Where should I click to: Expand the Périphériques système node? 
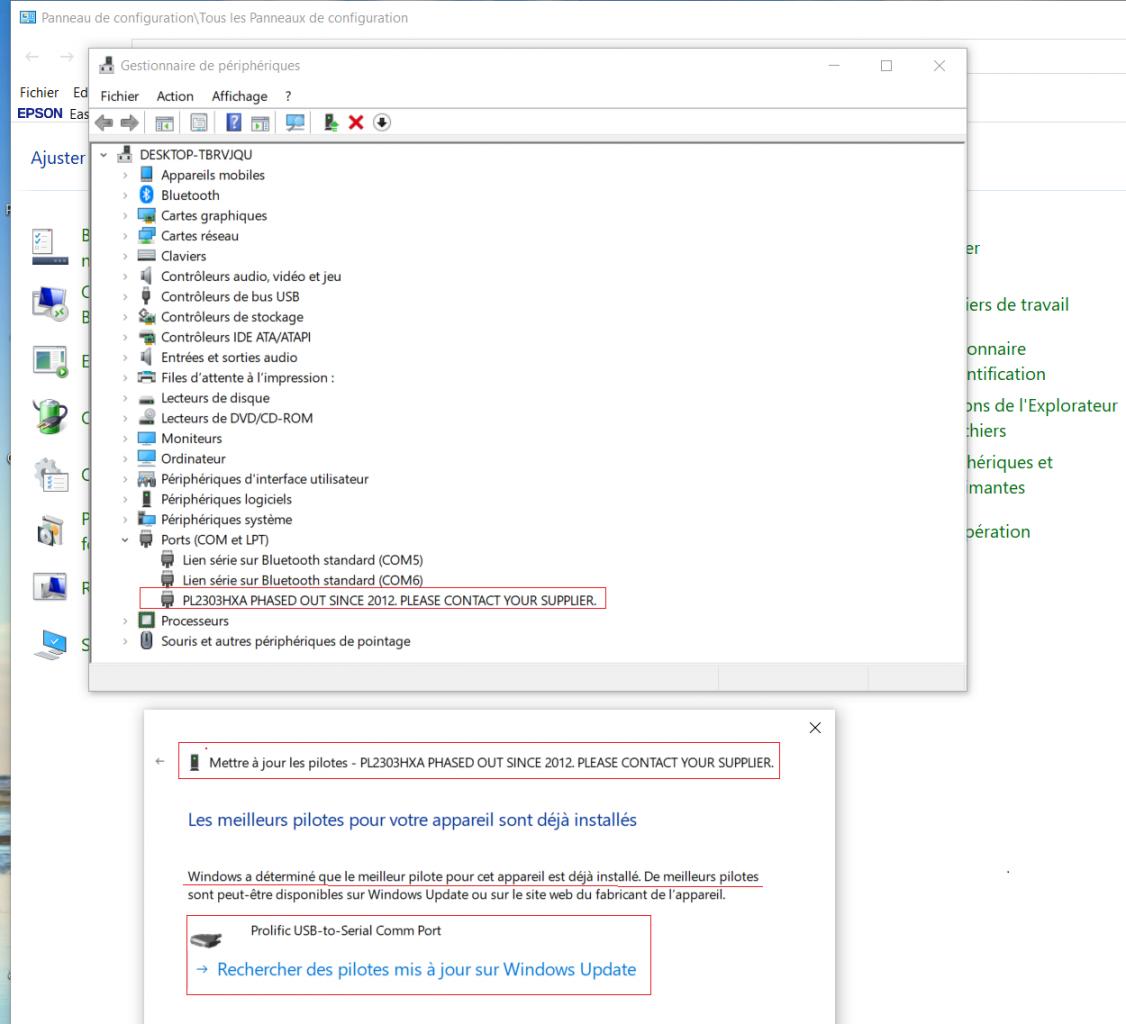coord(125,519)
